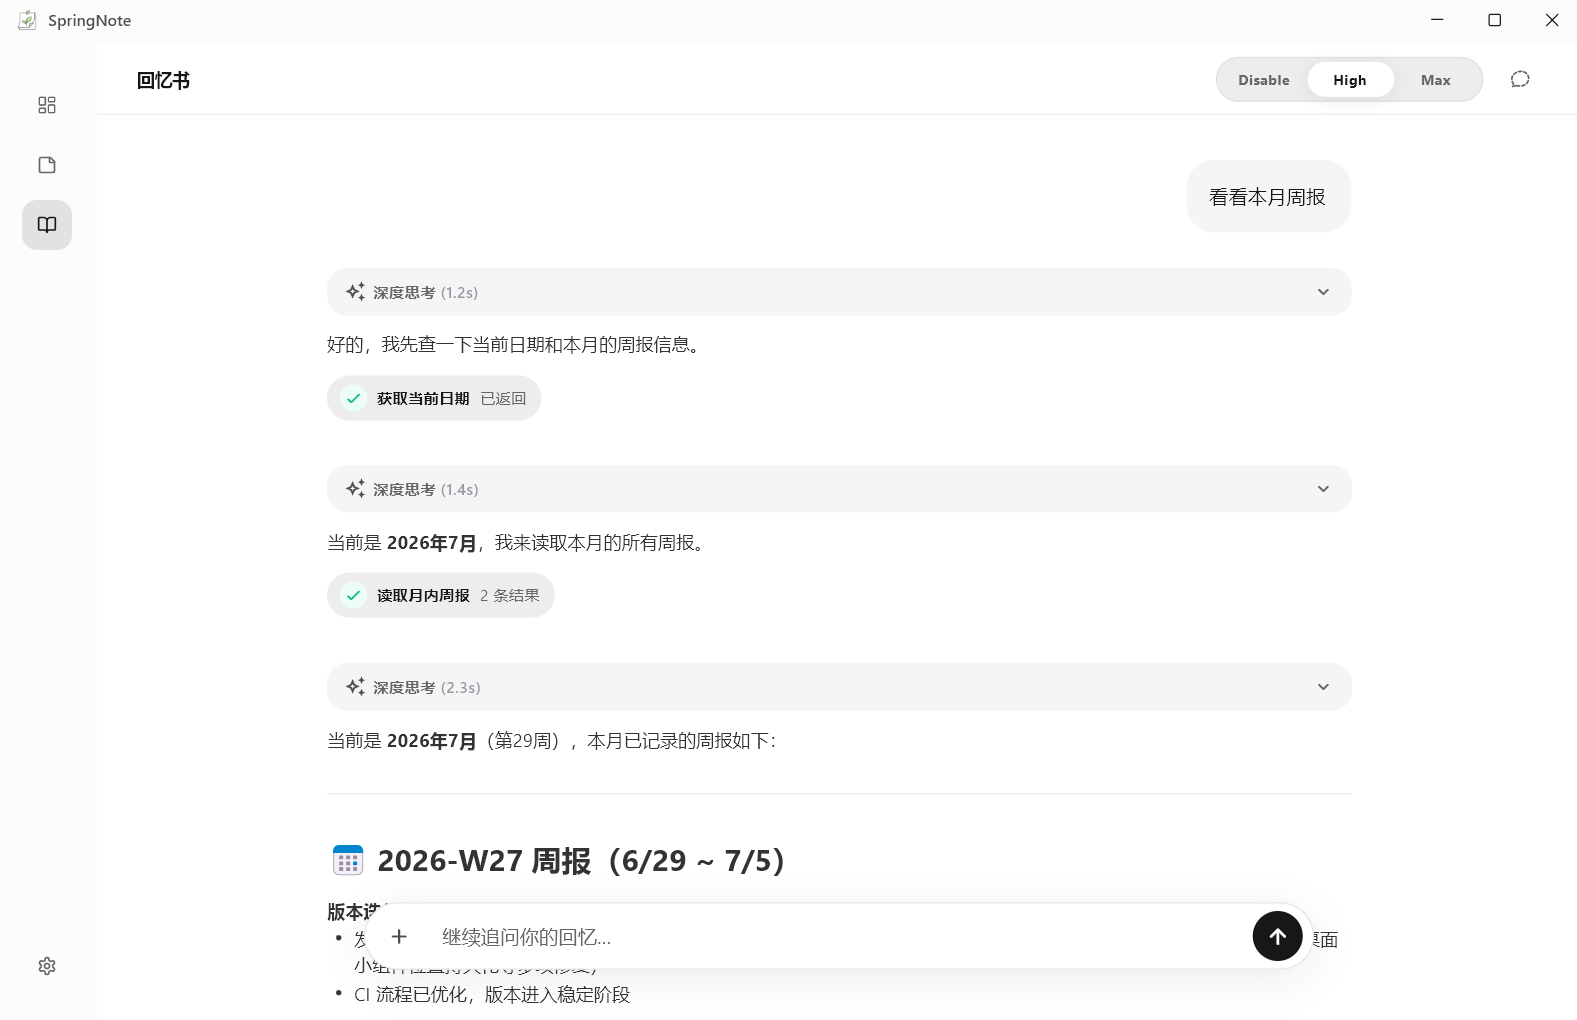1577x1020 pixels.
Task: Click the 已返回 status text
Action: coord(503,398)
